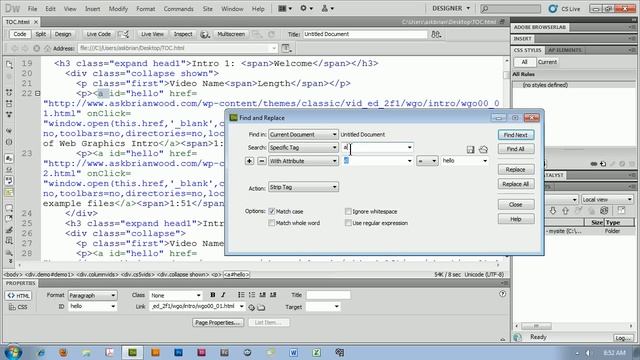Toggle Live View mode
640x360 pixels.
pos(152,34)
